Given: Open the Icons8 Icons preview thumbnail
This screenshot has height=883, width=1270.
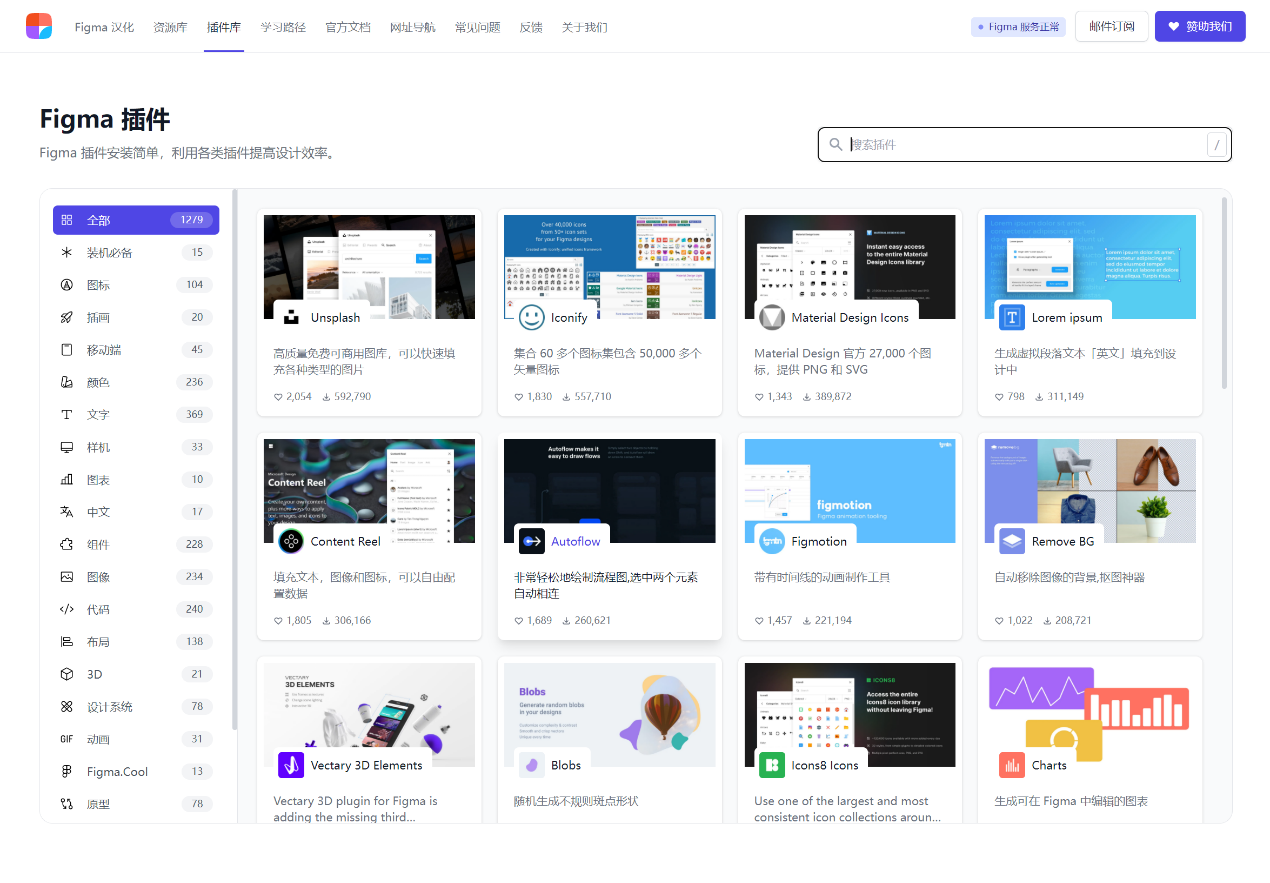Looking at the screenshot, I should (850, 715).
